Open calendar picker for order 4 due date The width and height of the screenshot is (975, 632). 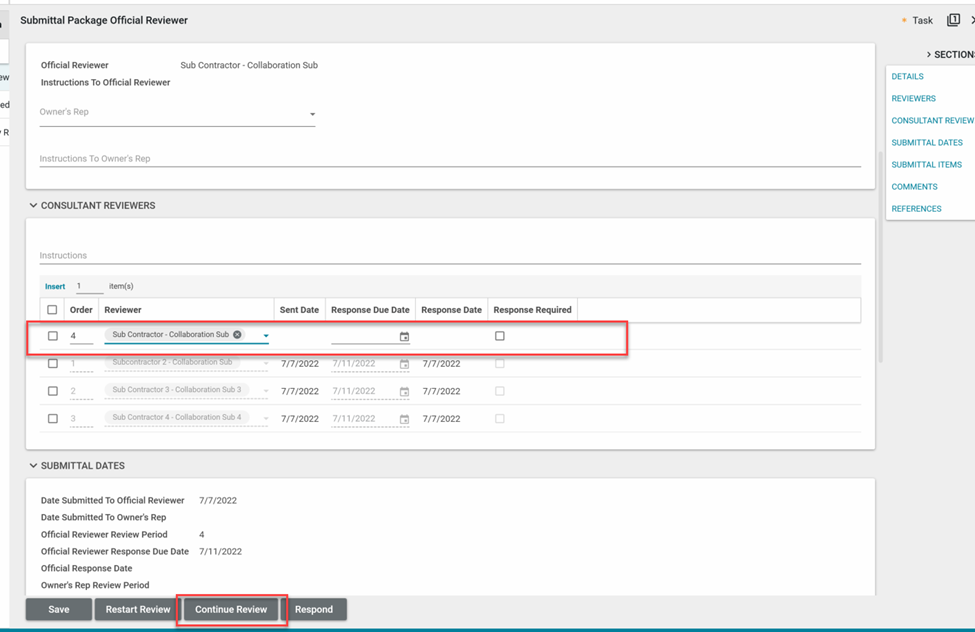[x=404, y=337]
